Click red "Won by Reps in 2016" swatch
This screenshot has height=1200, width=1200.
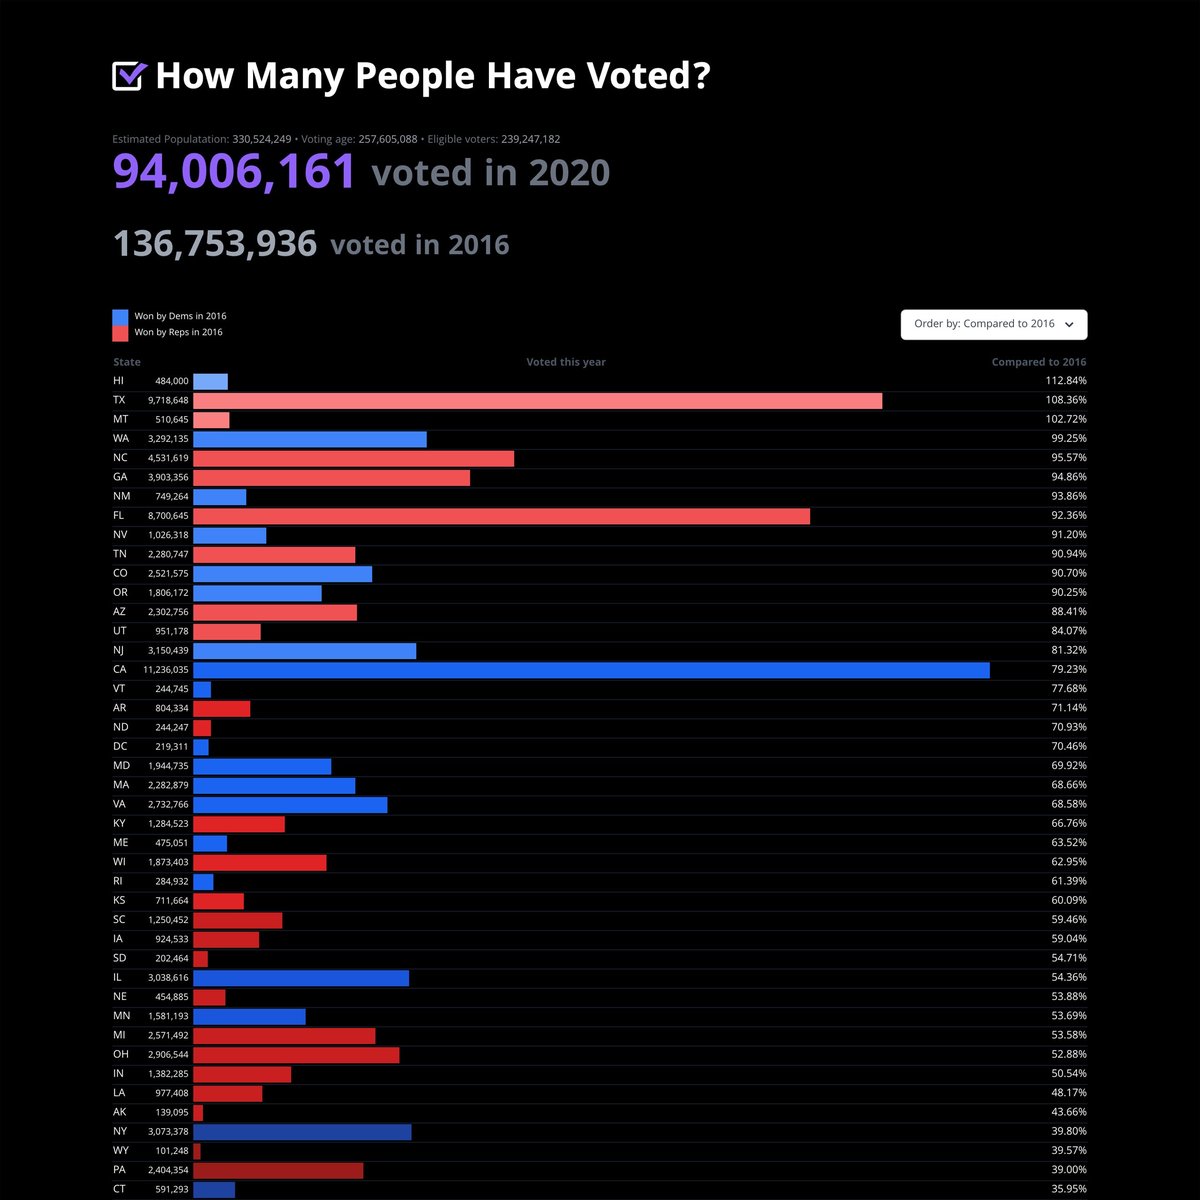pos(121,332)
